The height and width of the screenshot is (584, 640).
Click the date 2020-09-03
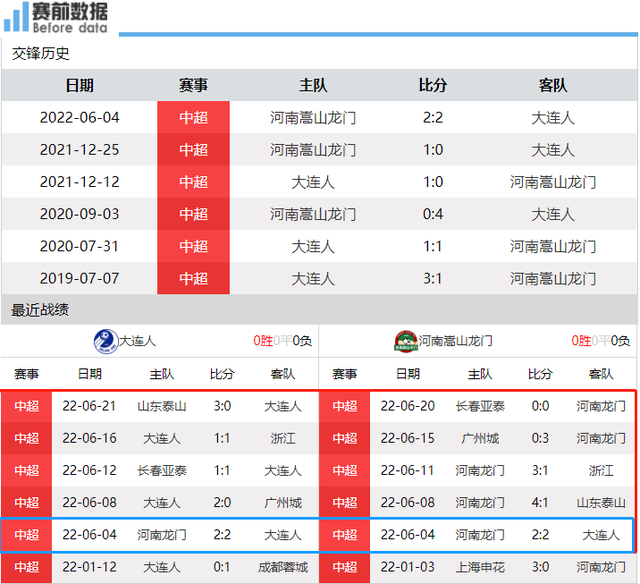click(80, 214)
